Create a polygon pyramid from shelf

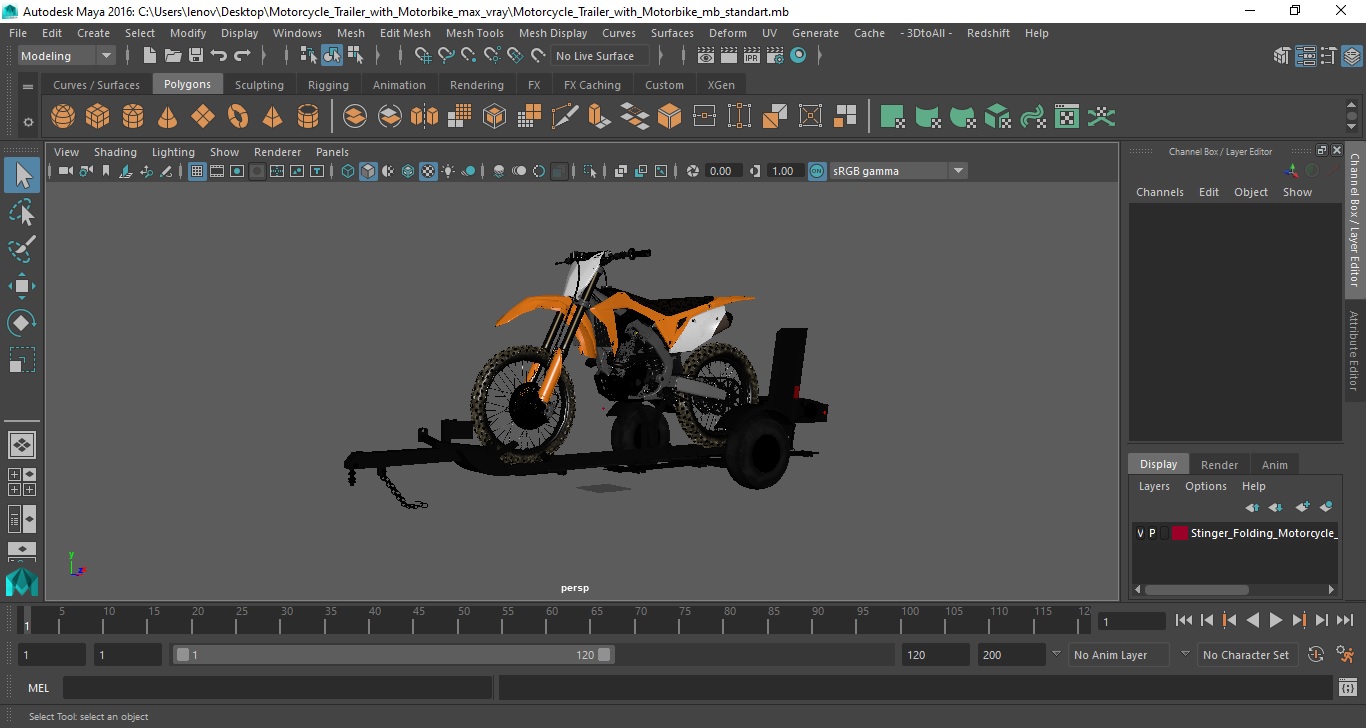coord(273,117)
